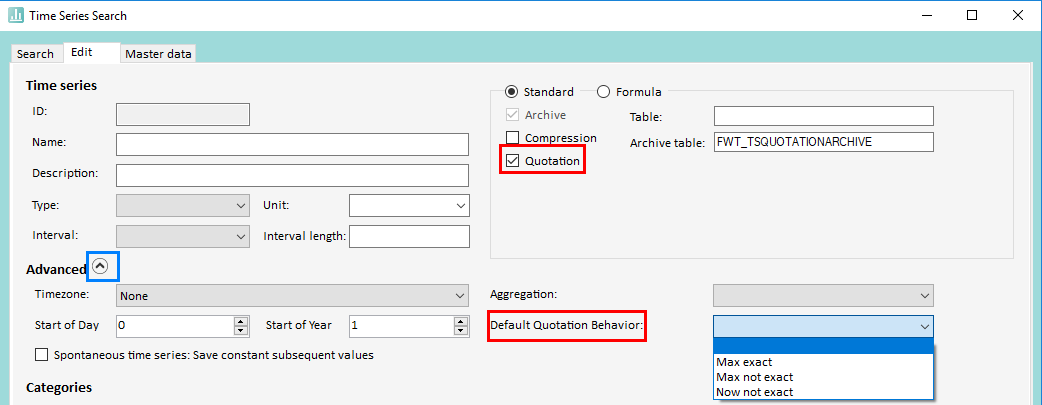This screenshot has height=405, width=1042.
Task: Tick Spontaneous time series checkbox
Action: 41,355
